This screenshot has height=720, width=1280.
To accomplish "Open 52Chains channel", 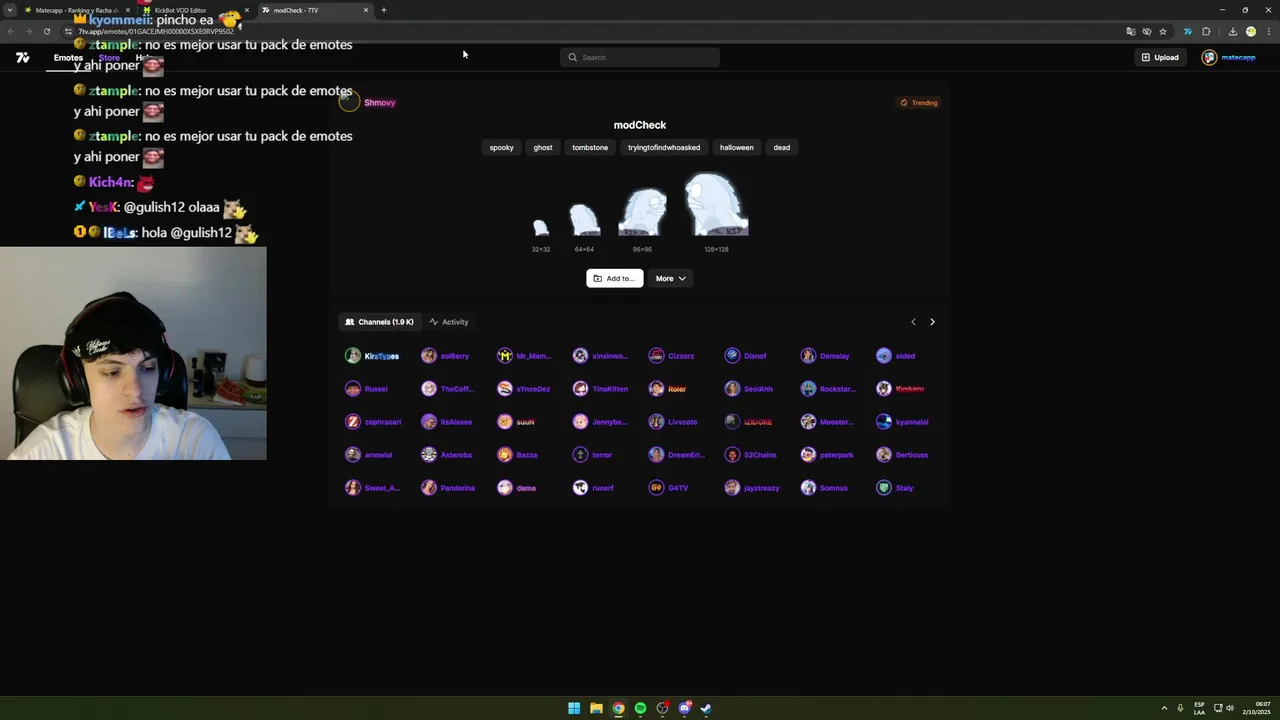I will coord(750,455).
